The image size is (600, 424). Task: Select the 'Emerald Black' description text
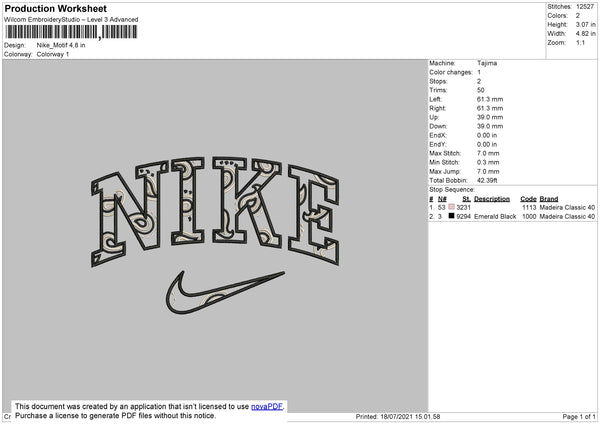pos(495,217)
